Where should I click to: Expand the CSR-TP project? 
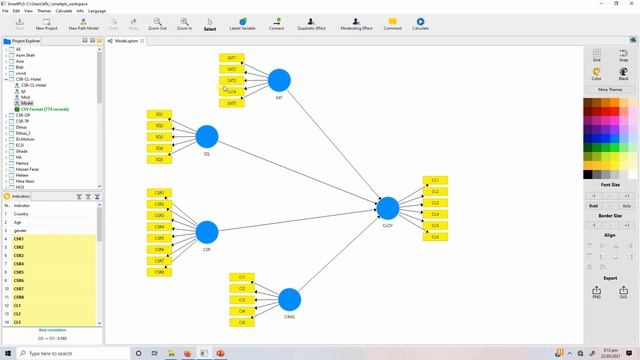click(6, 121)
